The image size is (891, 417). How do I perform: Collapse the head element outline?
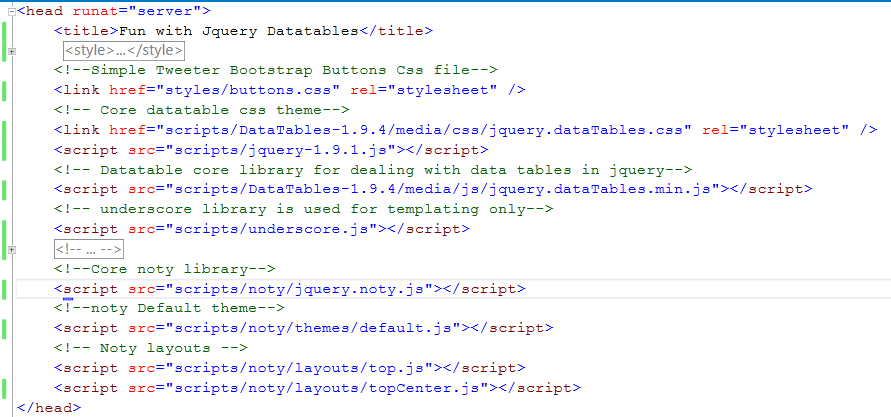tap(11, 12)
